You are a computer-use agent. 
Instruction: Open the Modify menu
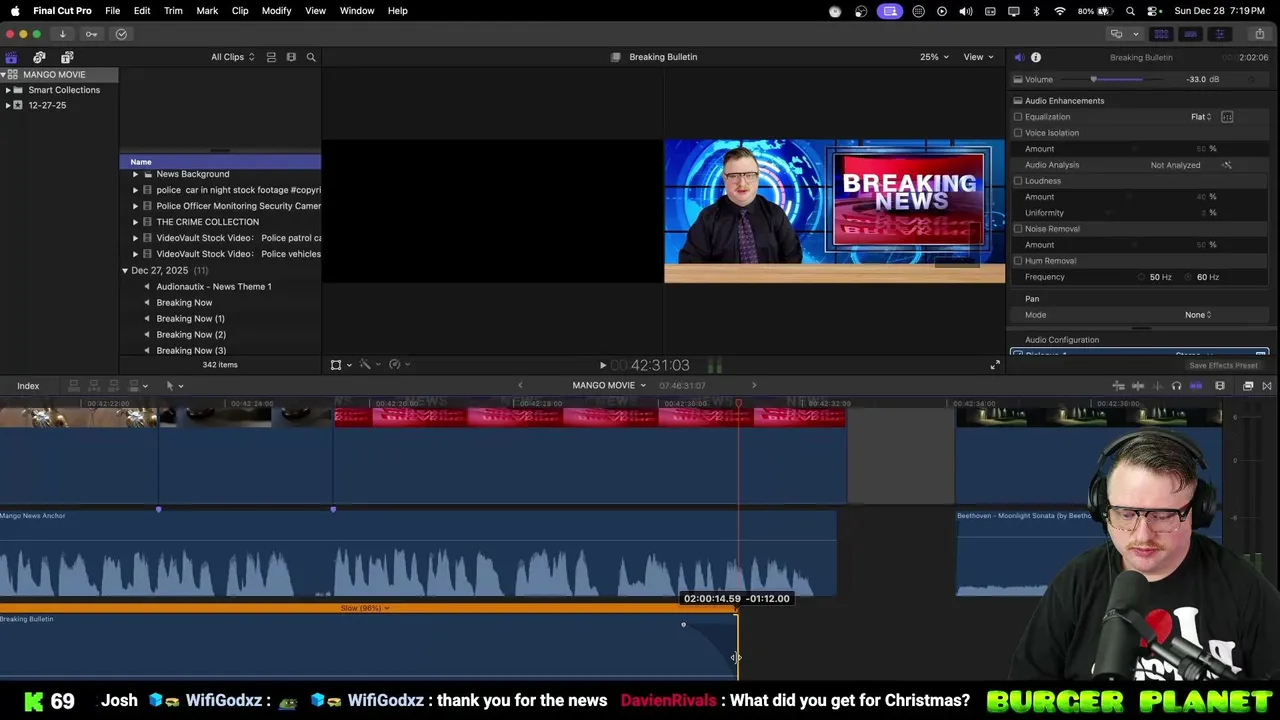(x=276, y=11)
